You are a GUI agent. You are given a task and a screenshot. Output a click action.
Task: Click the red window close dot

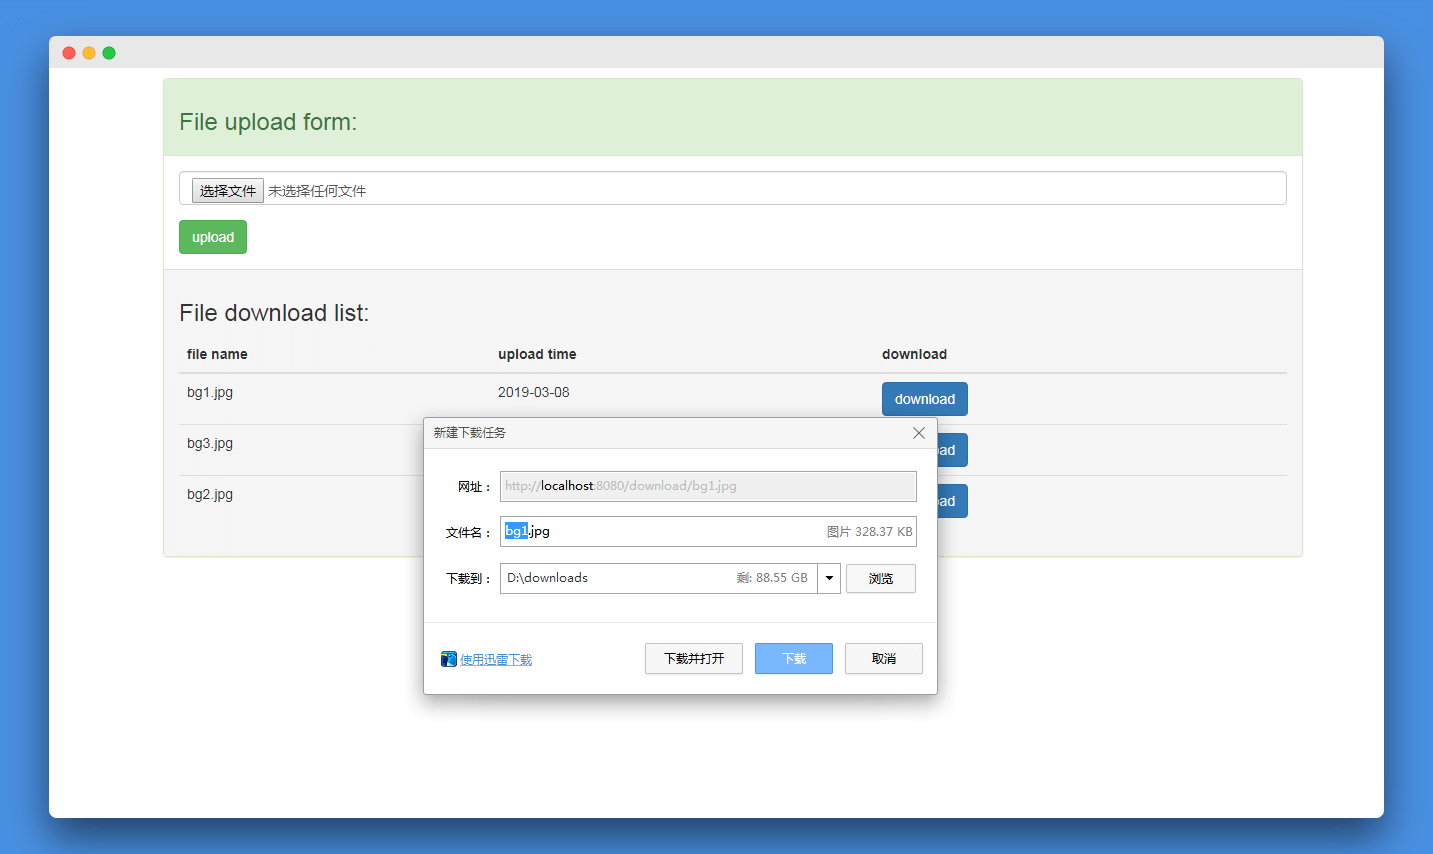click(x=69, y=53)
